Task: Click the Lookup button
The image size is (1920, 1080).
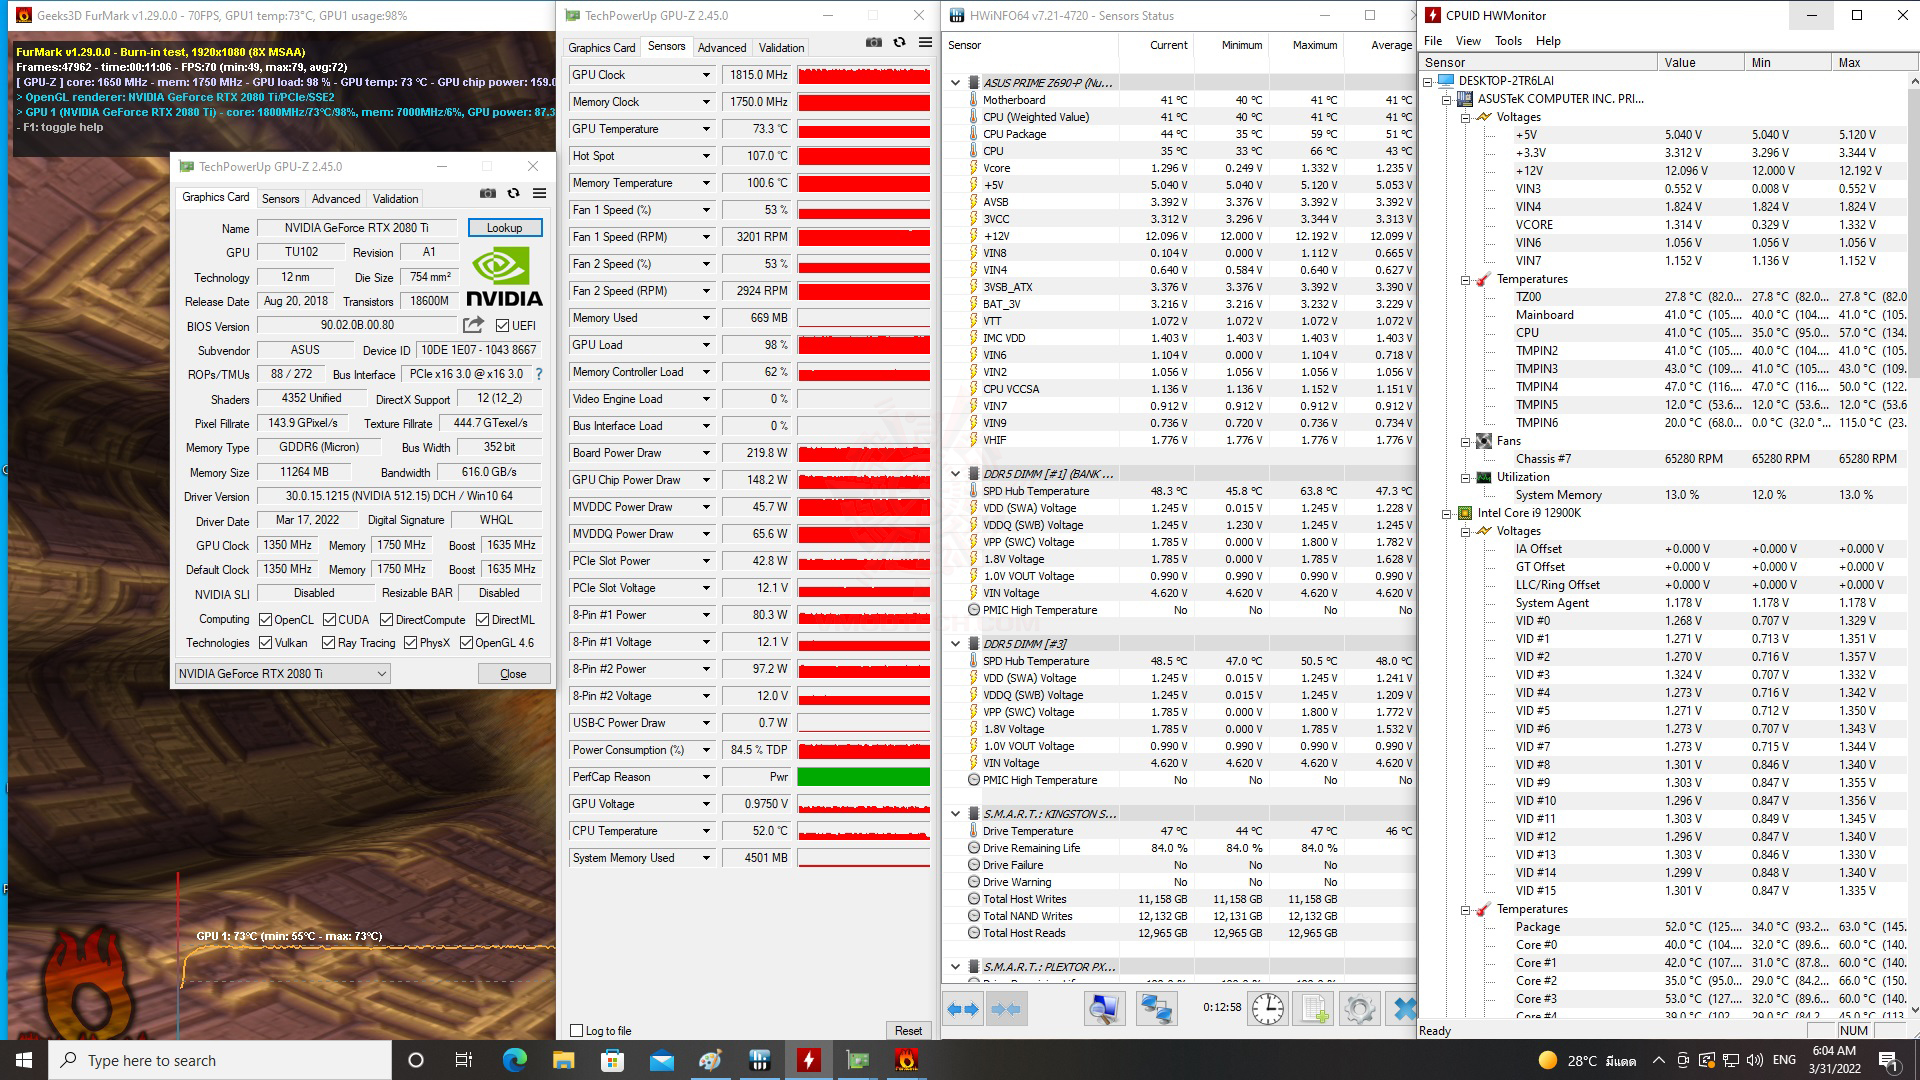Action: pos(504,228)
